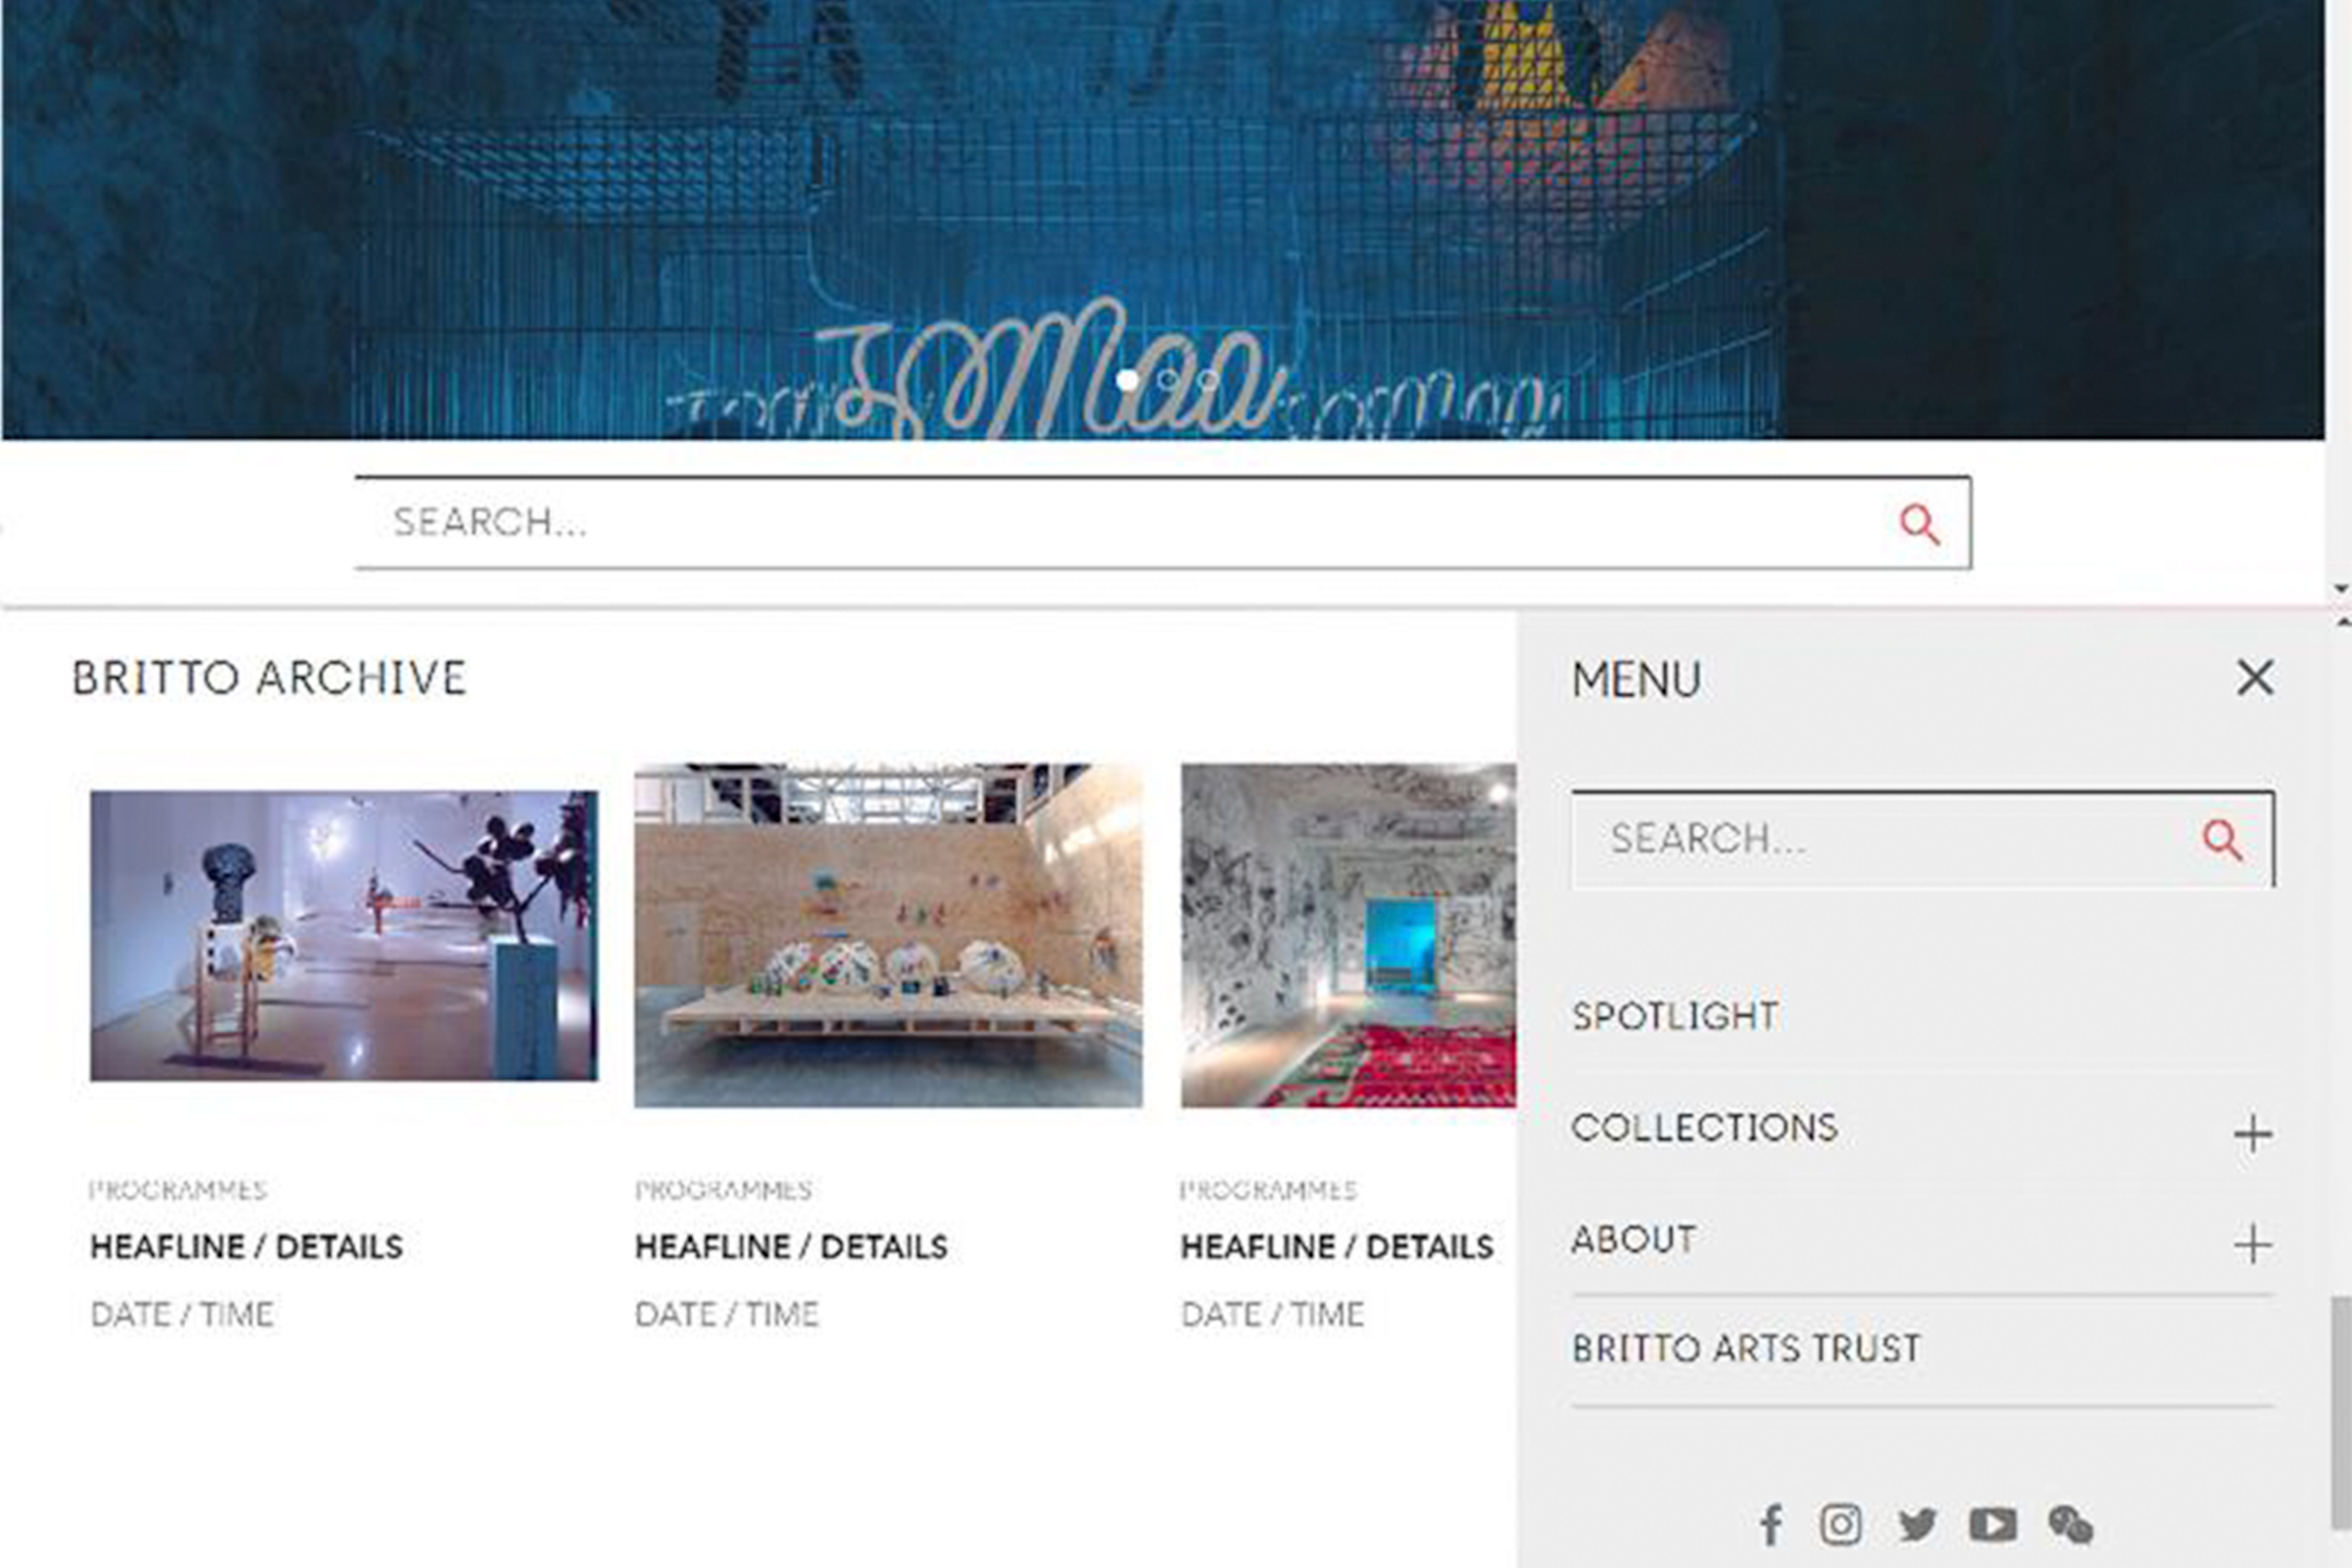The height and width of the screenshot is (1568, 2352).
Task: Open the YouTube icon in the menu footer
Action: (x=1992, y=1525)
